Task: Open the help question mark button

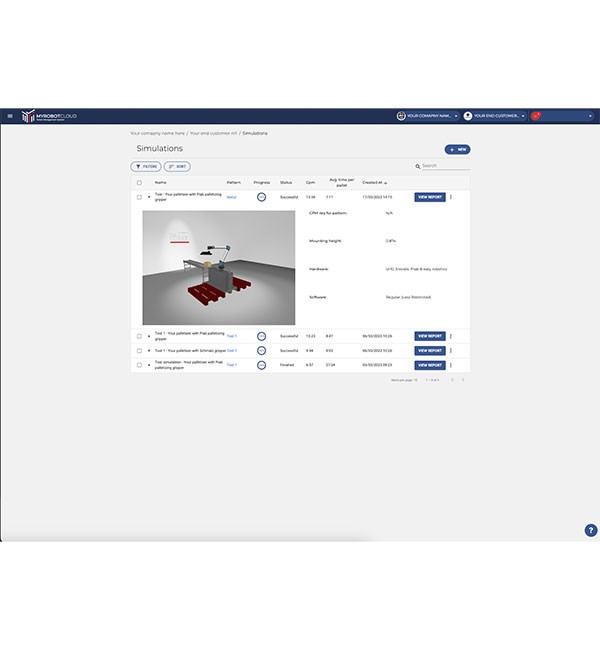Action: (591, 530)
